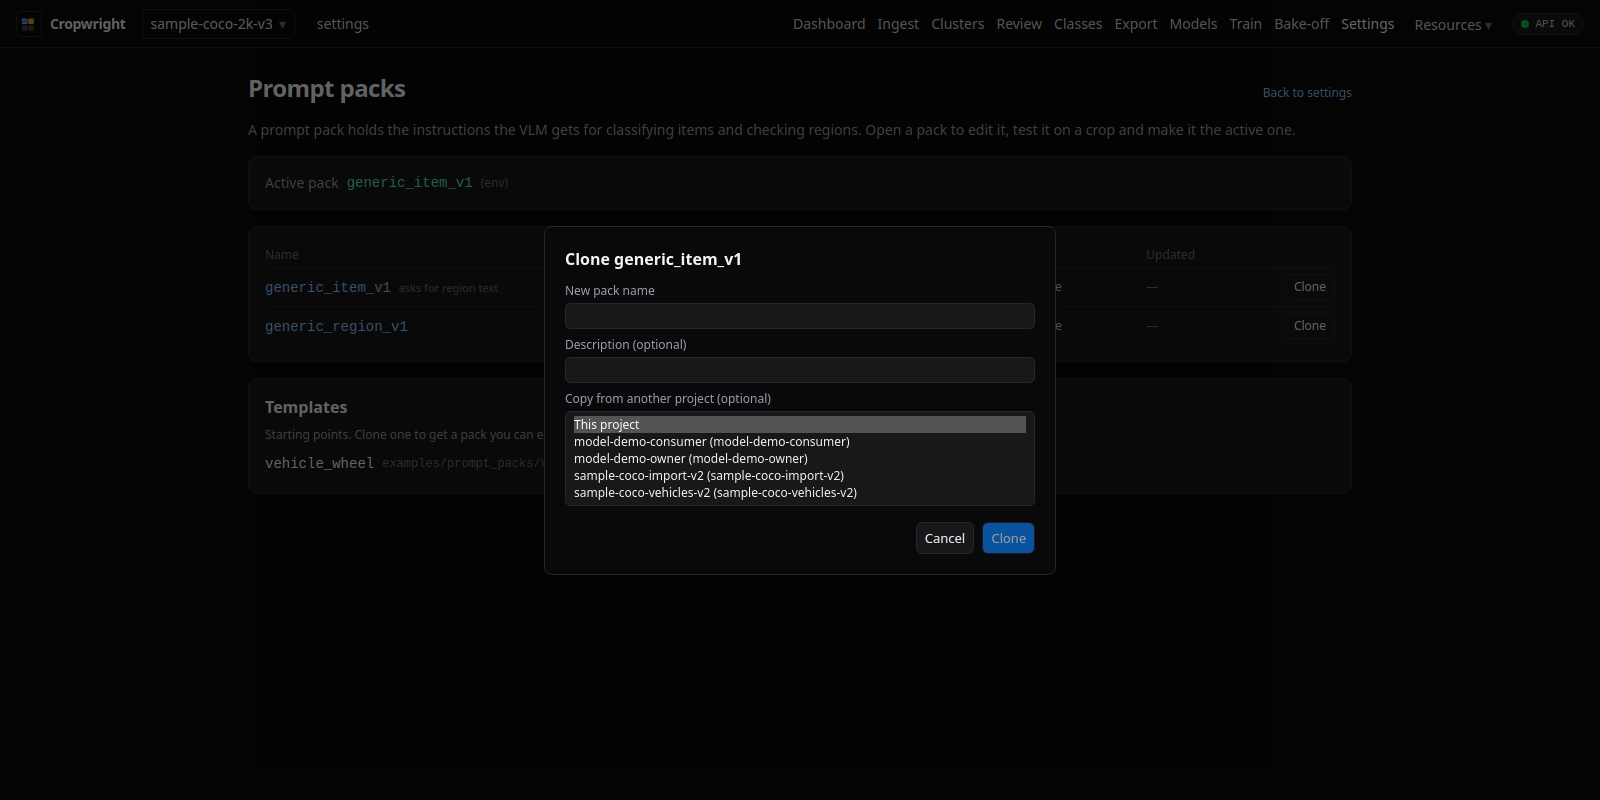Go to Export in the navbar
Screen dimensions: 1600x800
click(x=1136, y=24)
